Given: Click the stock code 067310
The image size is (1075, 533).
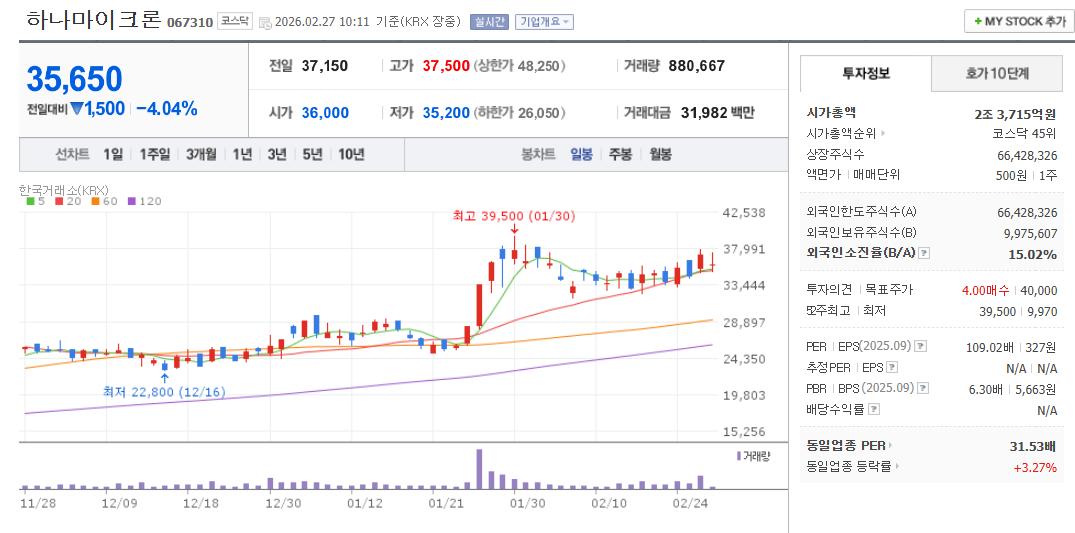Looking at the screenshot, I should pyautogui.click(x=190, y=23).
